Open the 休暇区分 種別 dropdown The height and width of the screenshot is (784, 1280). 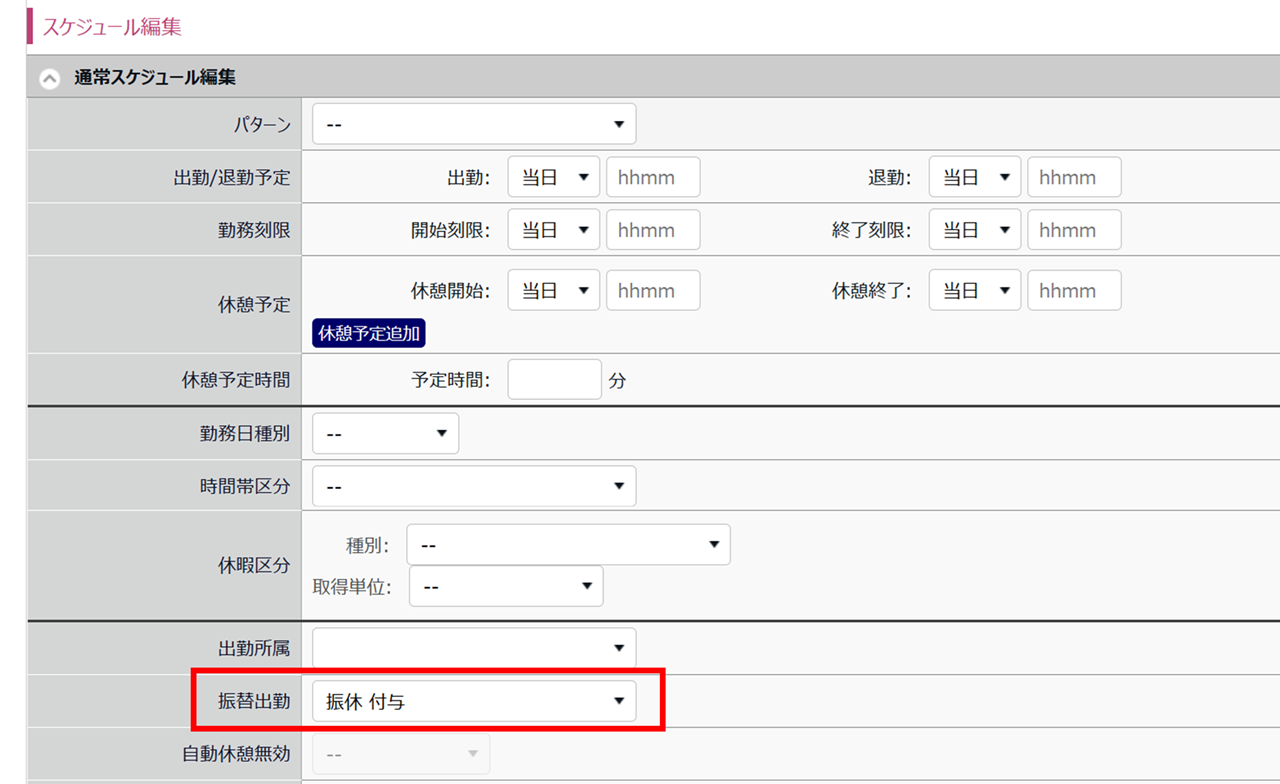click(x=568, y=545)
